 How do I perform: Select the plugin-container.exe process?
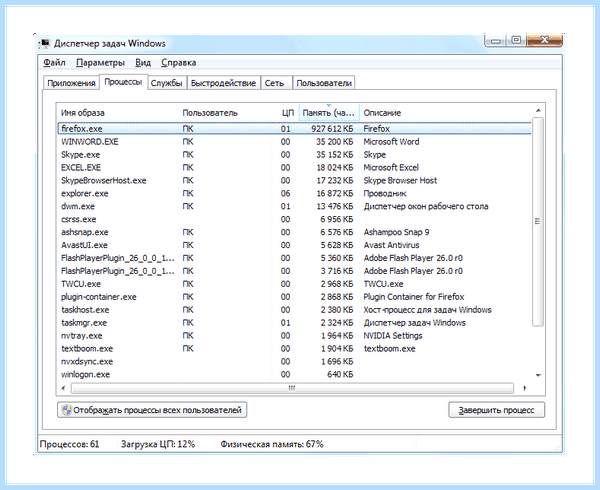pyautogui.click(x=295, y=297)
